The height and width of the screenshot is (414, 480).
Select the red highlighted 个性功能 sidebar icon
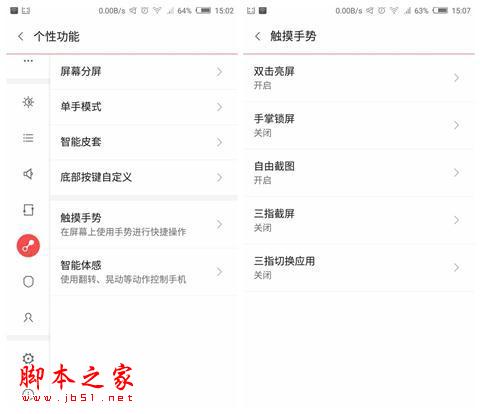tap(28, 246)
